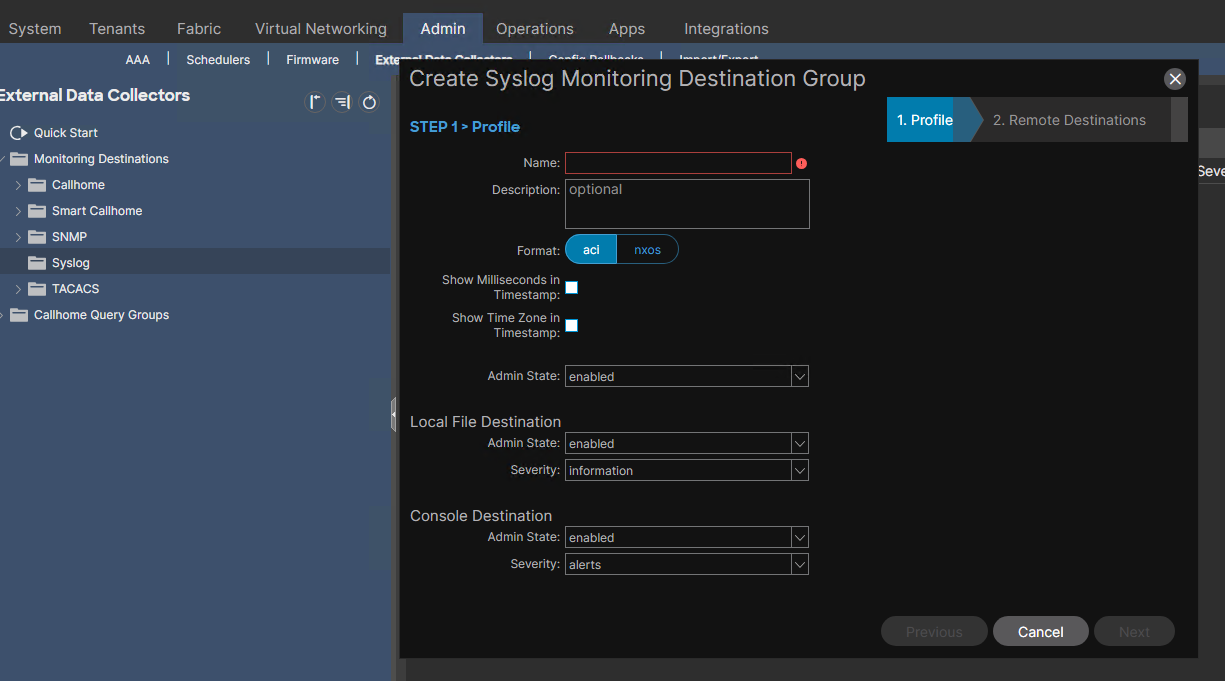The height and width of the screenshot is (681, 1225).
Task: Expand the Smart Callhome tree node
Action: (18, 211)
